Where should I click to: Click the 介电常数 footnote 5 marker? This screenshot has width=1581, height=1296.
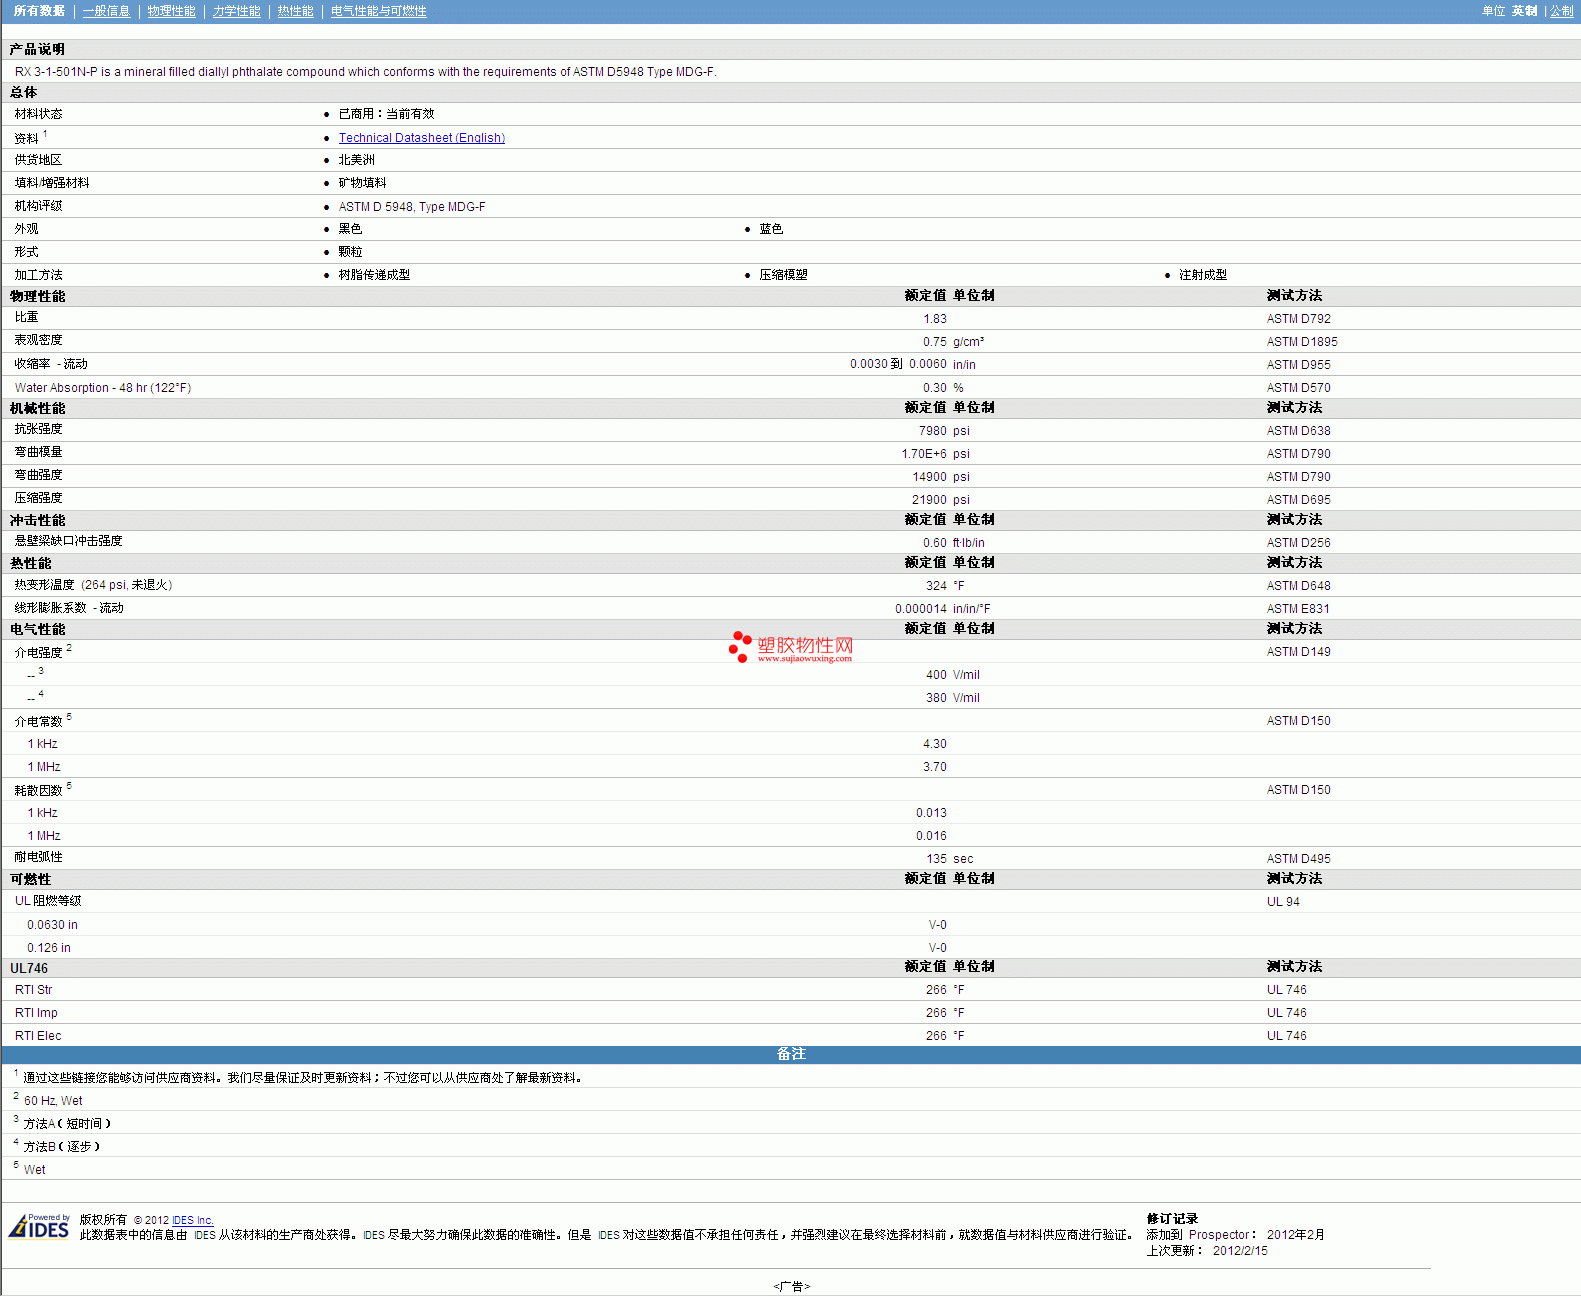69,717
